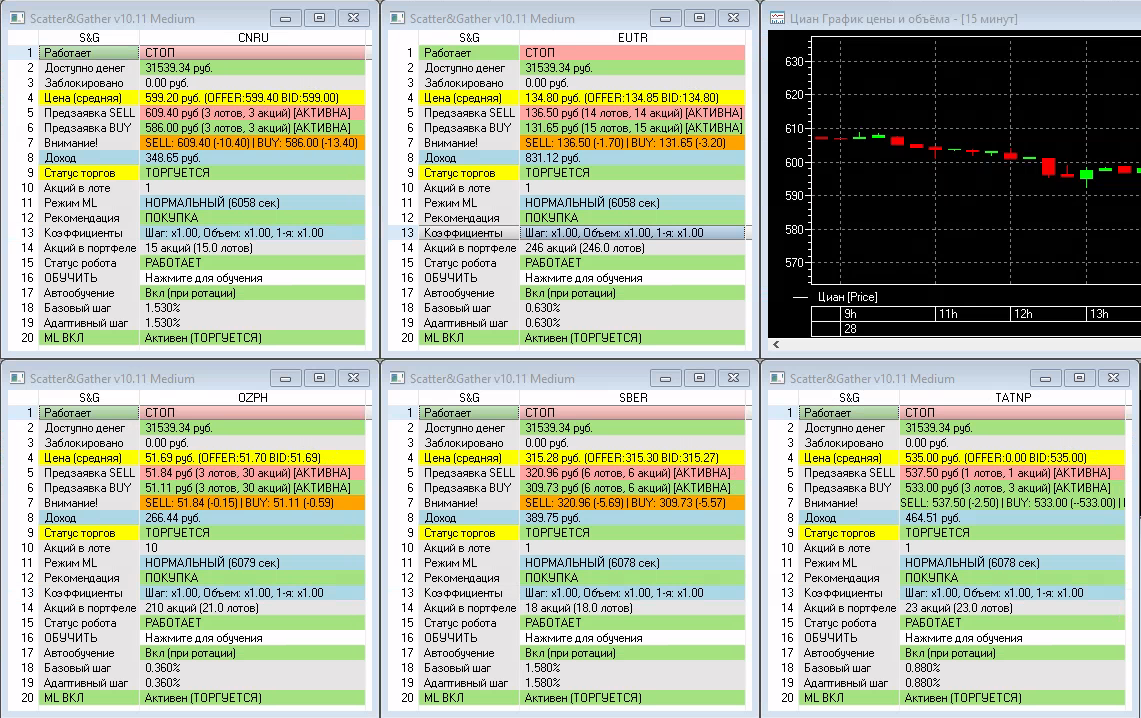The height and width of the screenshot is (718, 1141).
Task: Select Режим ML cell НОРМАЛЬНЫЙ (6079 сек)
Action: click(252, 563)
